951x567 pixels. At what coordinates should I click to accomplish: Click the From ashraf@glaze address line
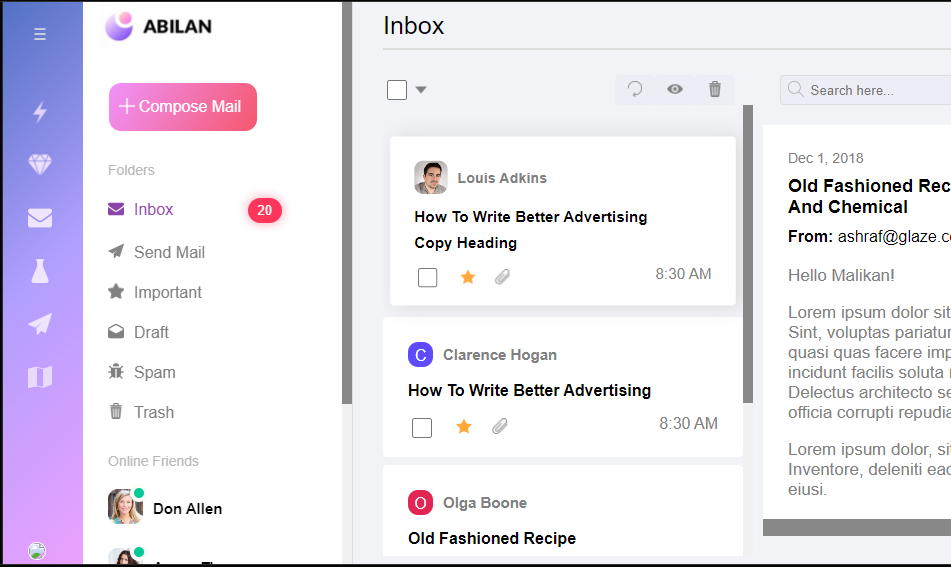tap(869, 236)
